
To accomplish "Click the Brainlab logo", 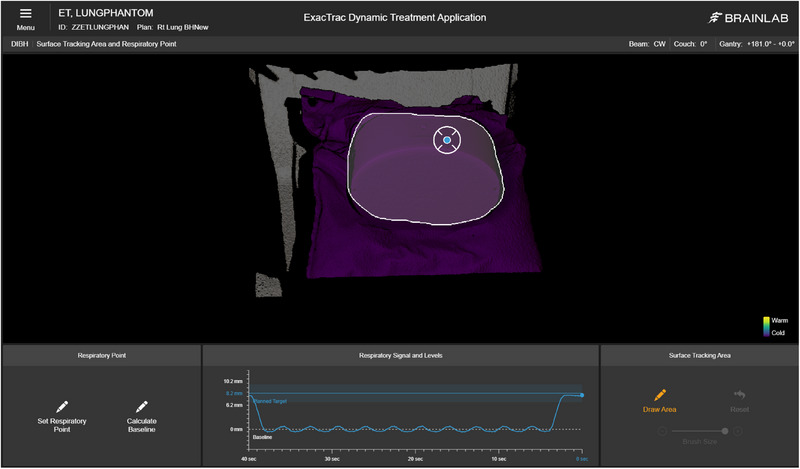I will tap(750, 18).
